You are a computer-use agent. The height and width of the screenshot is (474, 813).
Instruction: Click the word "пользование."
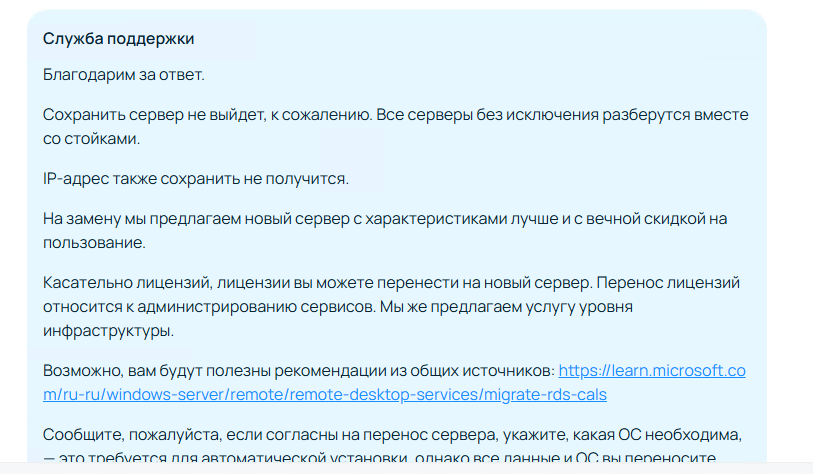point(94,243)
